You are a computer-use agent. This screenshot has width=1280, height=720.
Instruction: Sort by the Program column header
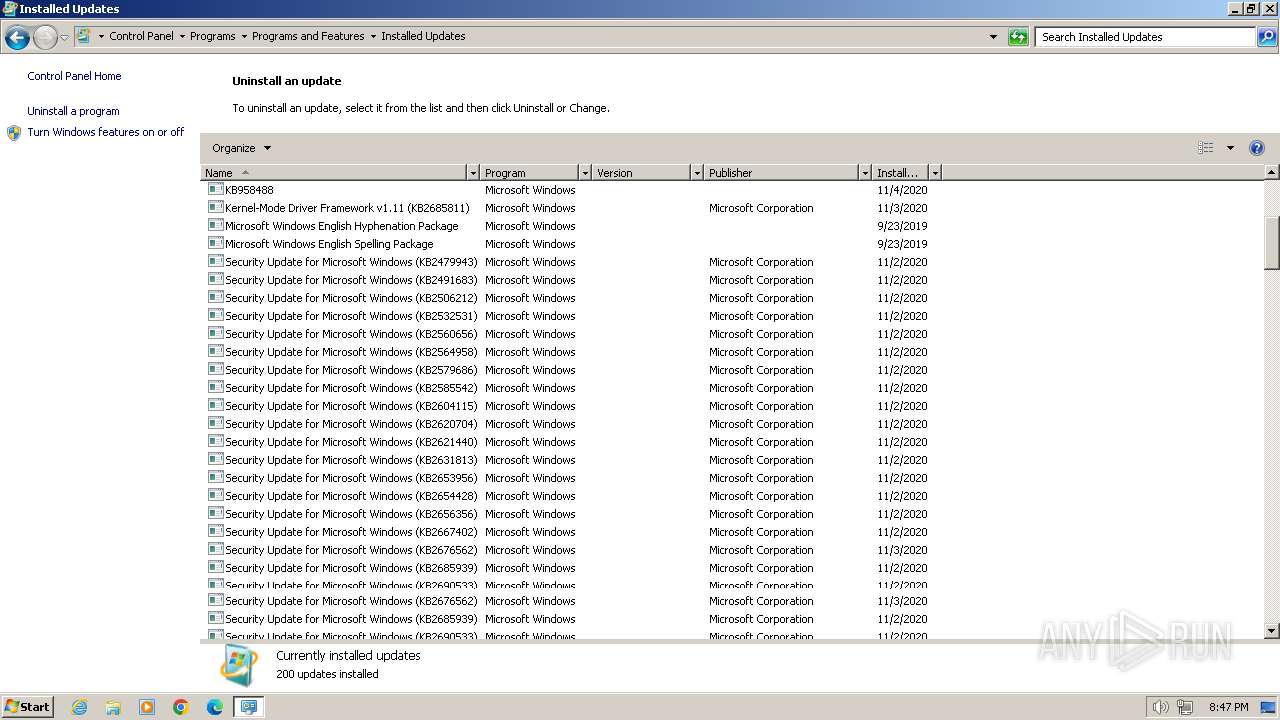[x=529, y=173]
